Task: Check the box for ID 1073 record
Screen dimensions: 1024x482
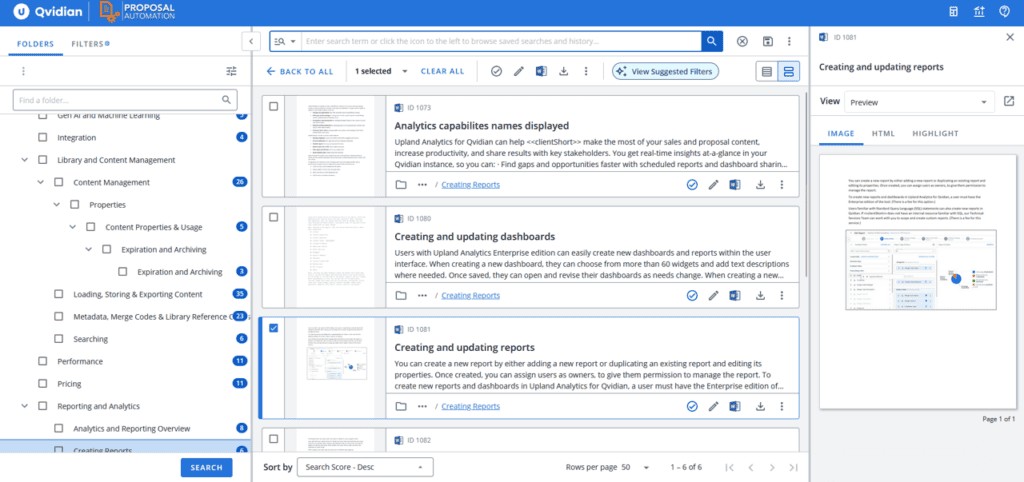Action: tap(274, 106)
